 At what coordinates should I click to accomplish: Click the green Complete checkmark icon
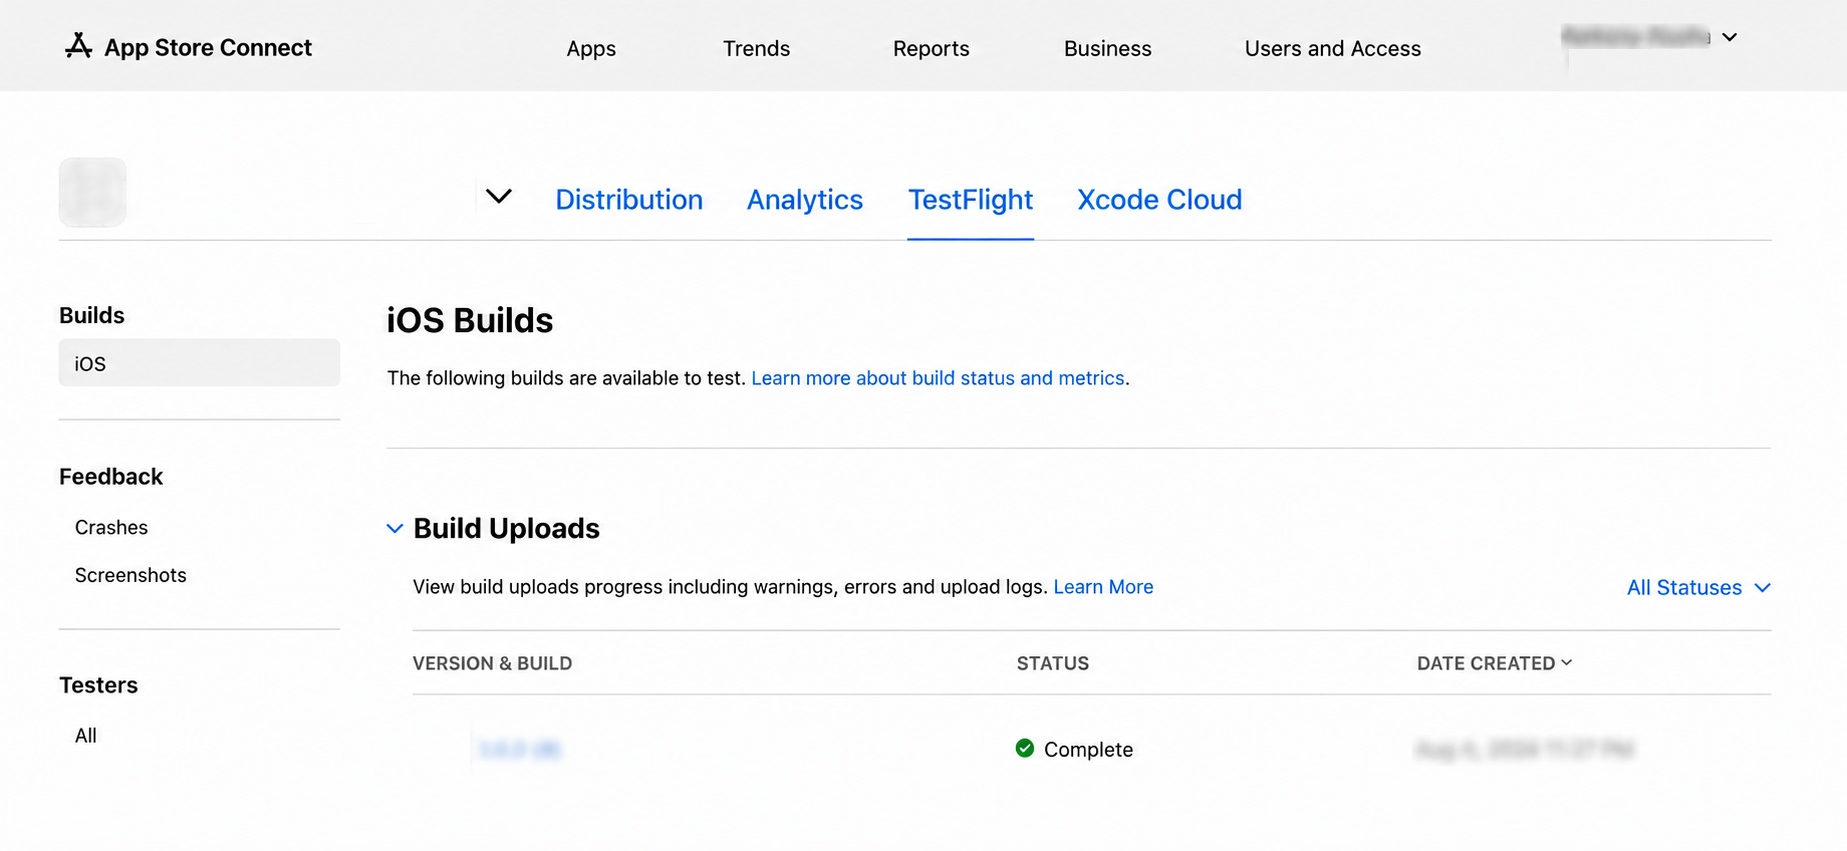(1024, 748)
